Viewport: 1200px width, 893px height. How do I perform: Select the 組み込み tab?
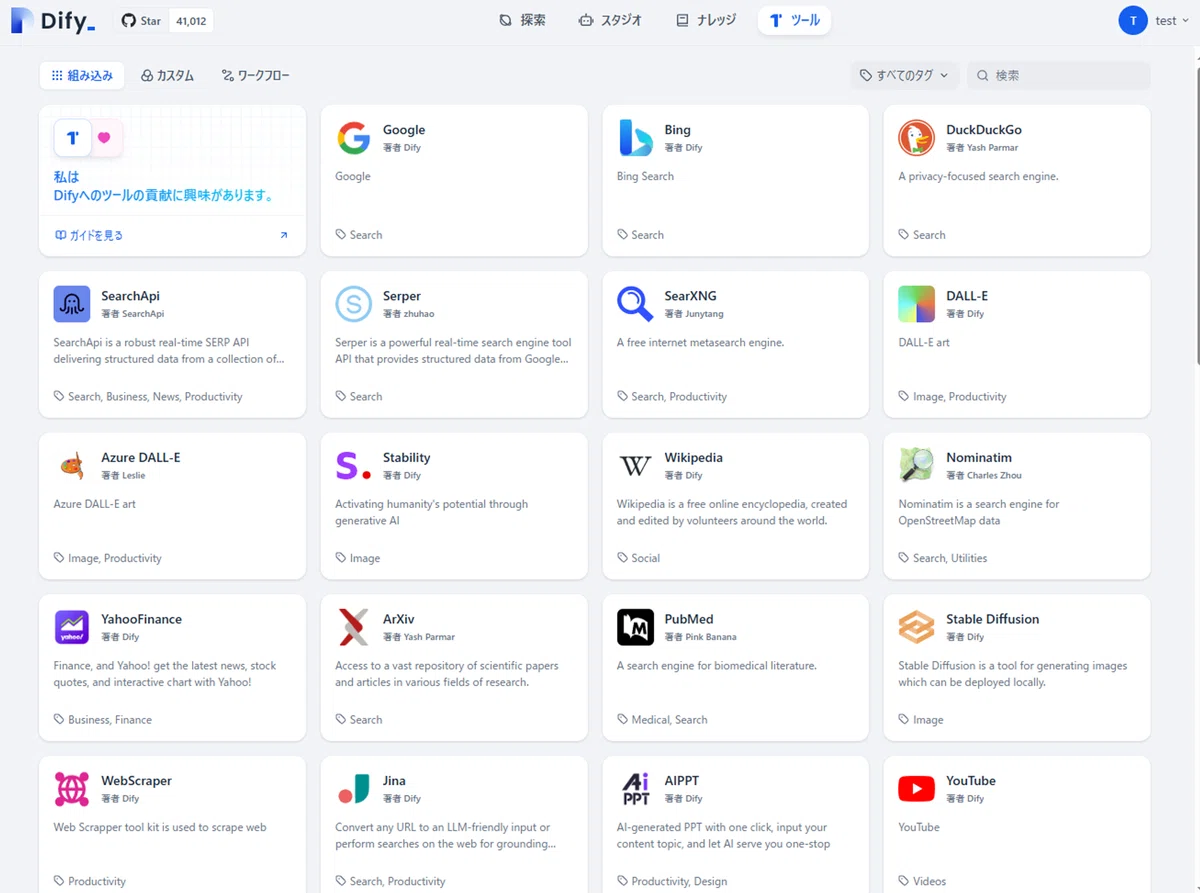82,75
